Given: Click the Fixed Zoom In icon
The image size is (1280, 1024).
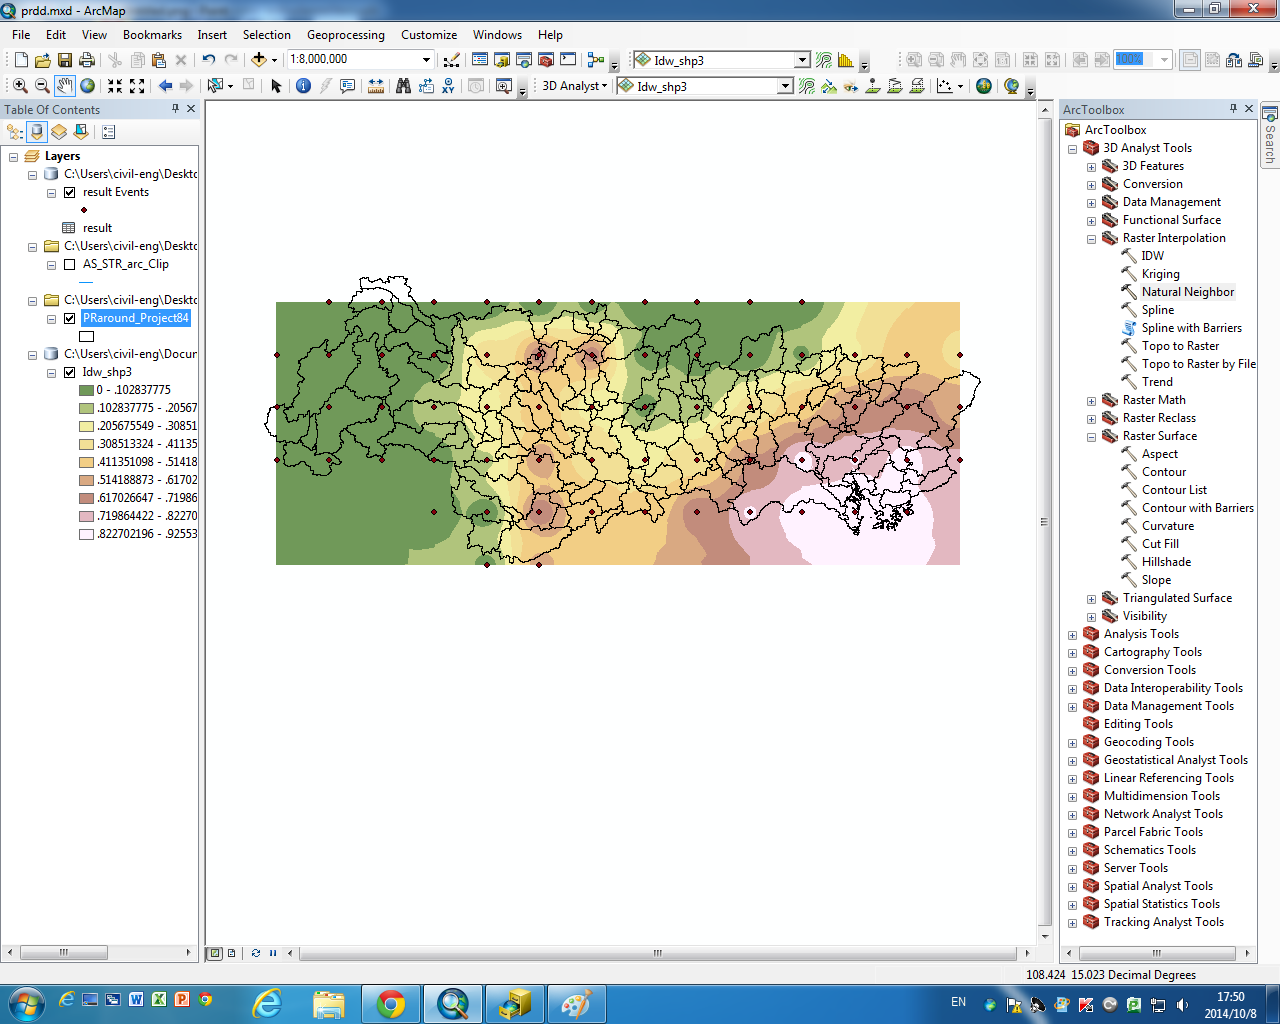Looking at the screenshot, I should point(115,86).
